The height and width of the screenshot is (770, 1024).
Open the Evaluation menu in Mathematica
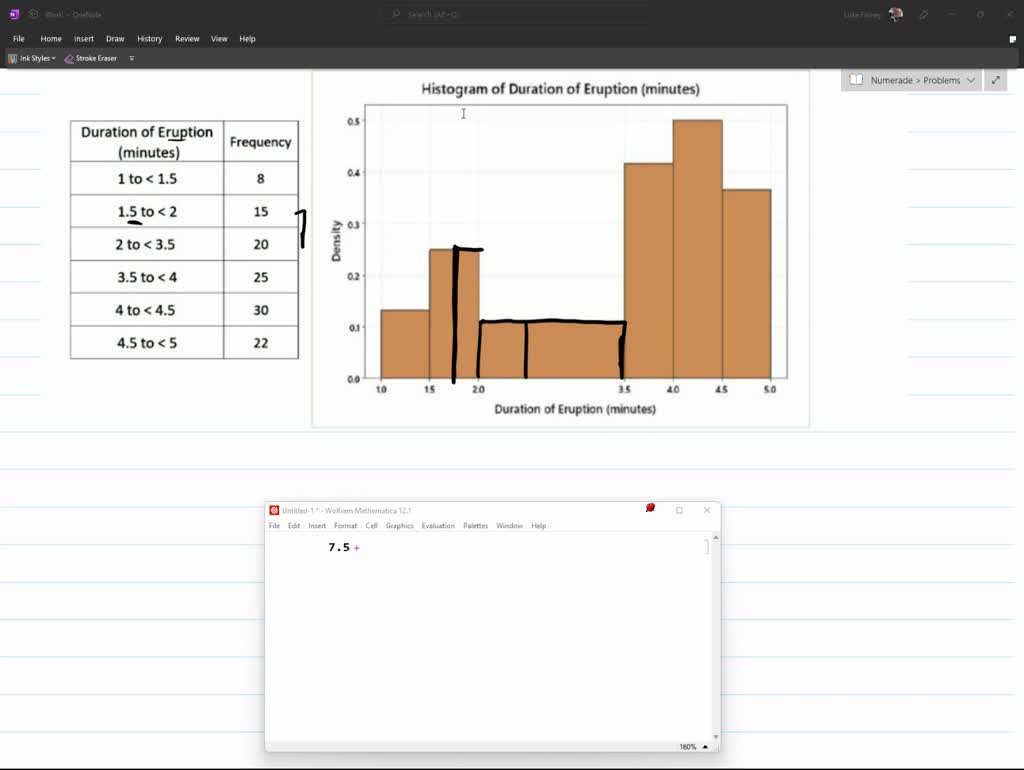[x=438, y=526]
